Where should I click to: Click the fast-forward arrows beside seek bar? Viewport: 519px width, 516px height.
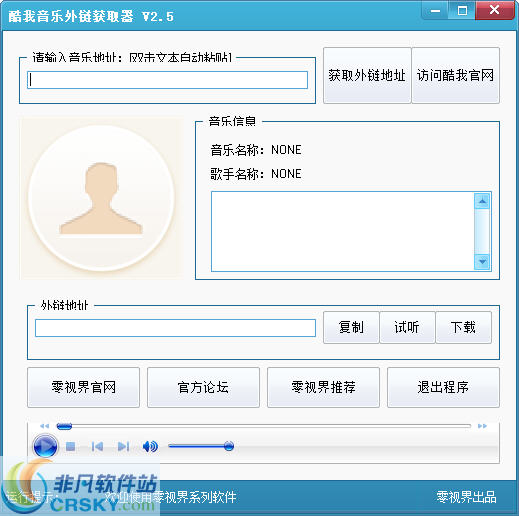click(x=482, y=426)
